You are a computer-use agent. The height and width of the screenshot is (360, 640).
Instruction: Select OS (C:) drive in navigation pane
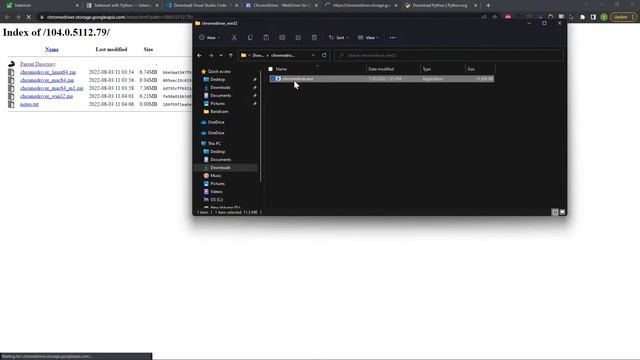213,200
